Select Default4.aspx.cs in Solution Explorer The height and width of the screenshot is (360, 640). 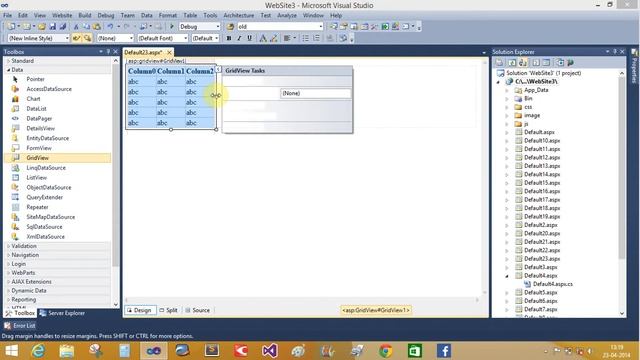coord(552,284)
